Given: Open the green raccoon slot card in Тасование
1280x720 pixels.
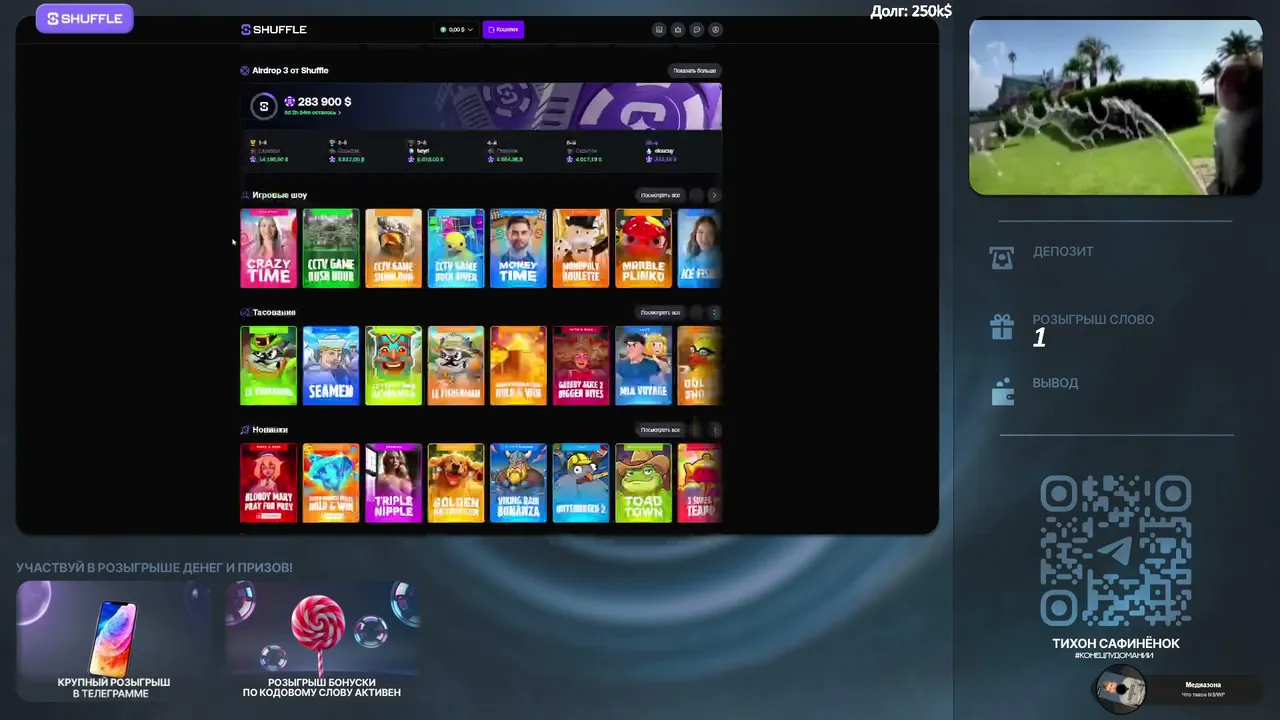Looking at the screenshot, I should (269, 365).
